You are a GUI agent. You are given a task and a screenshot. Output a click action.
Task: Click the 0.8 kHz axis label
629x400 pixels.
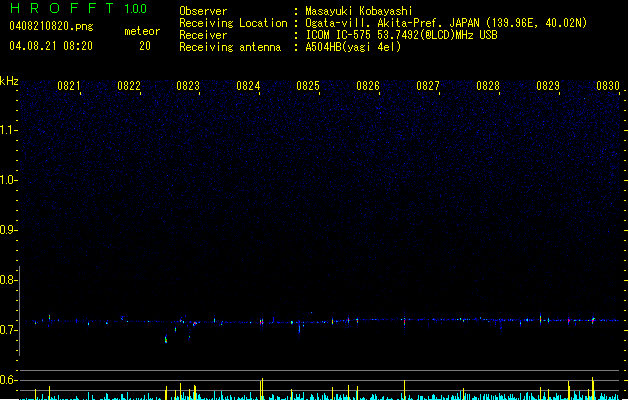pos(8,280)
